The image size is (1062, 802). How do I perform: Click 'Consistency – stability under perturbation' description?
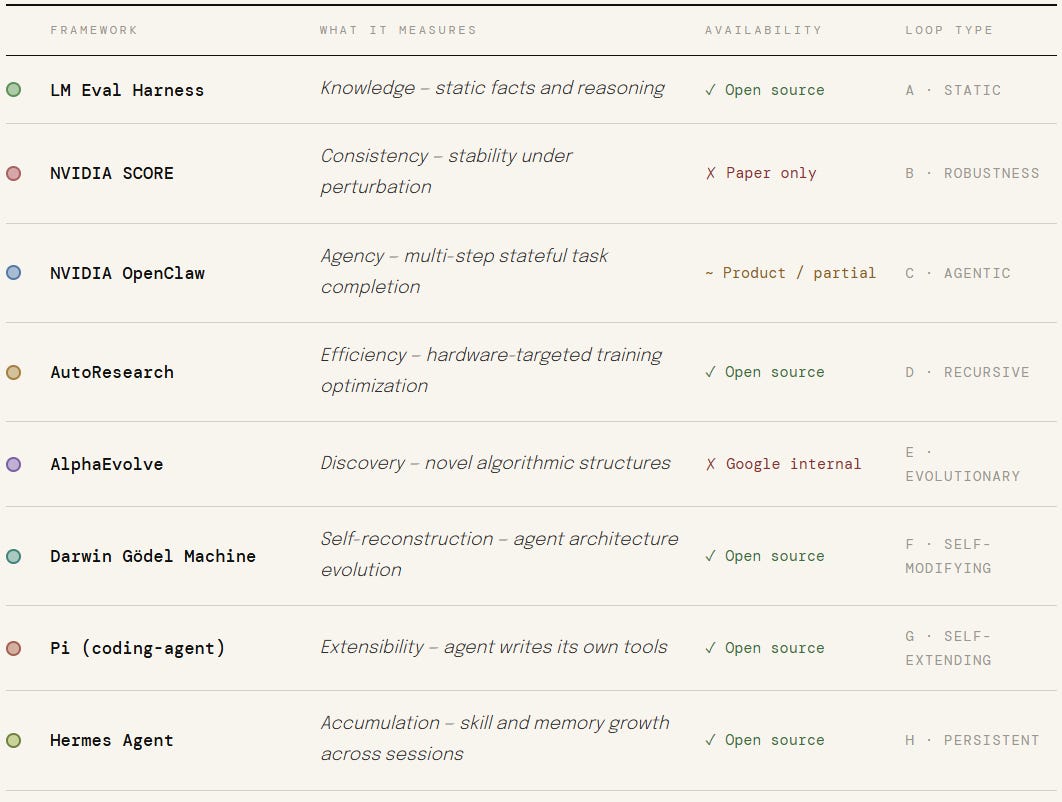[446, 171]
